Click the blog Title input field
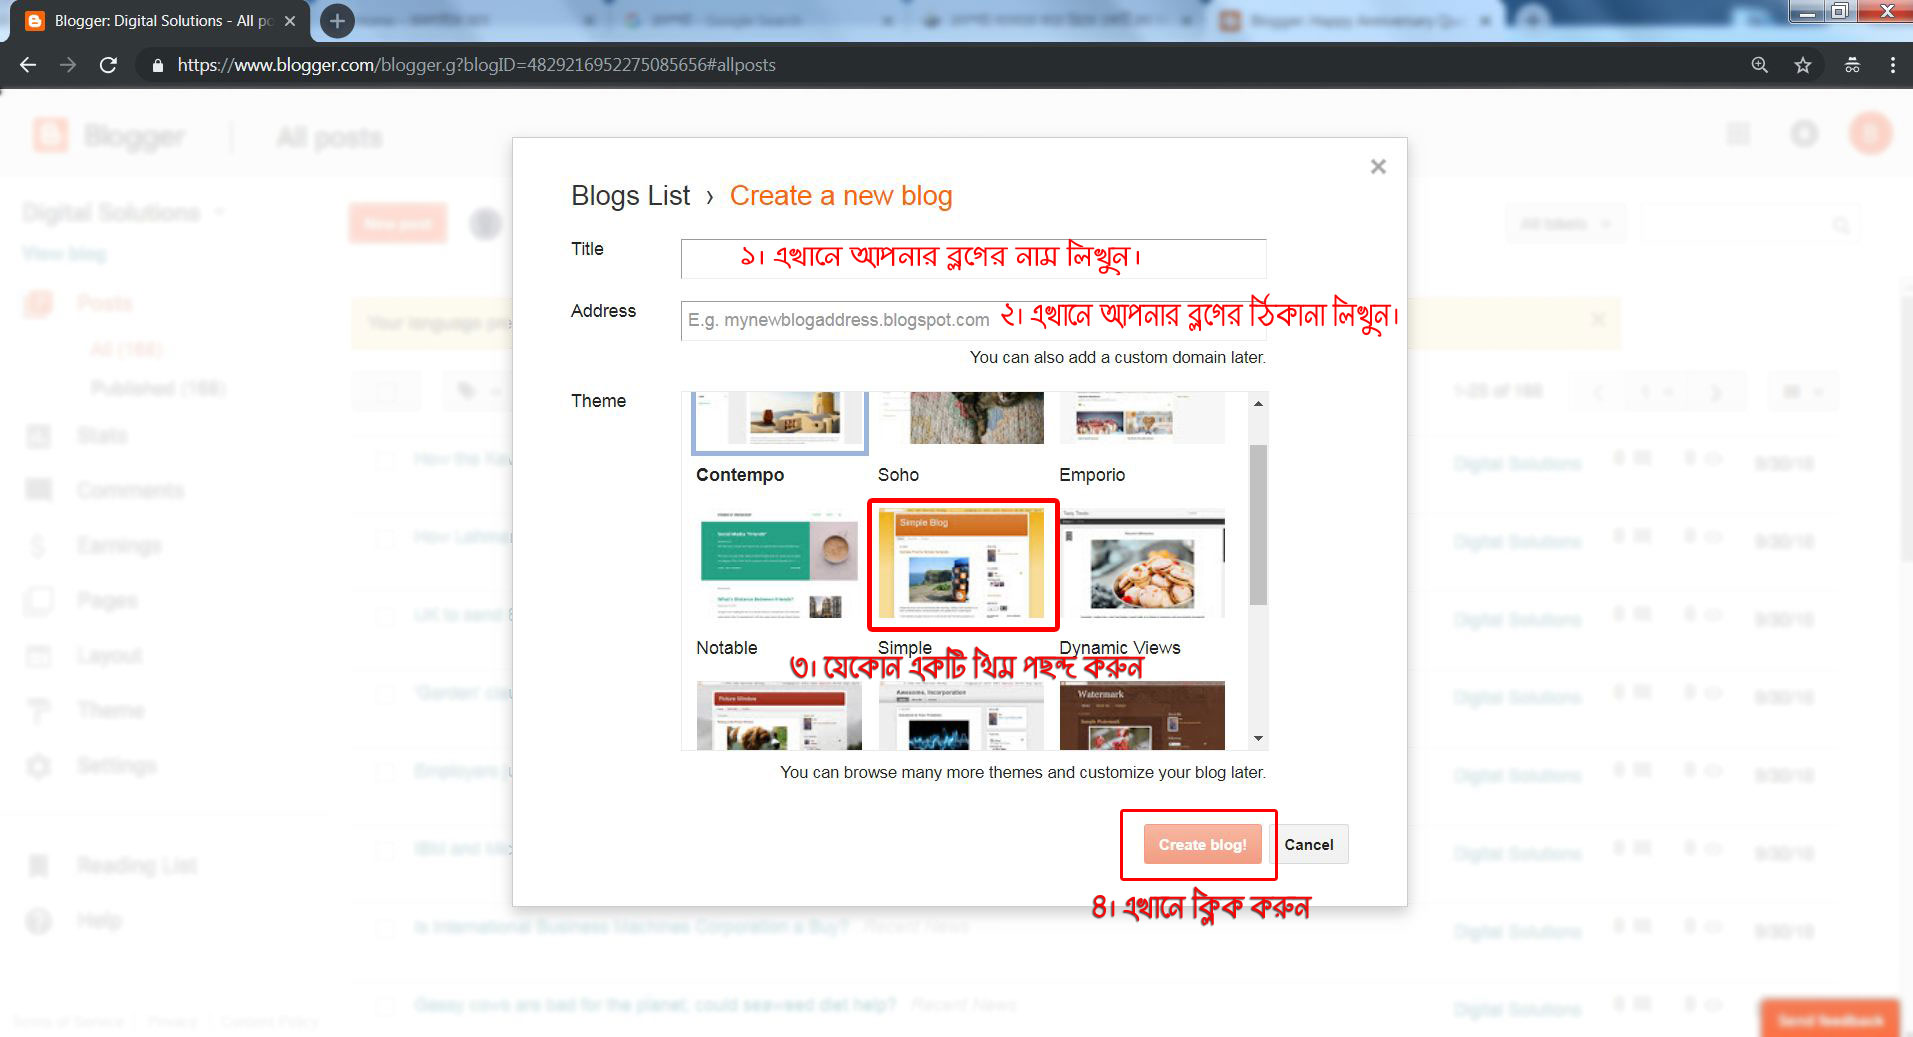1913x1037 pixels. click(x=972, y=258)
